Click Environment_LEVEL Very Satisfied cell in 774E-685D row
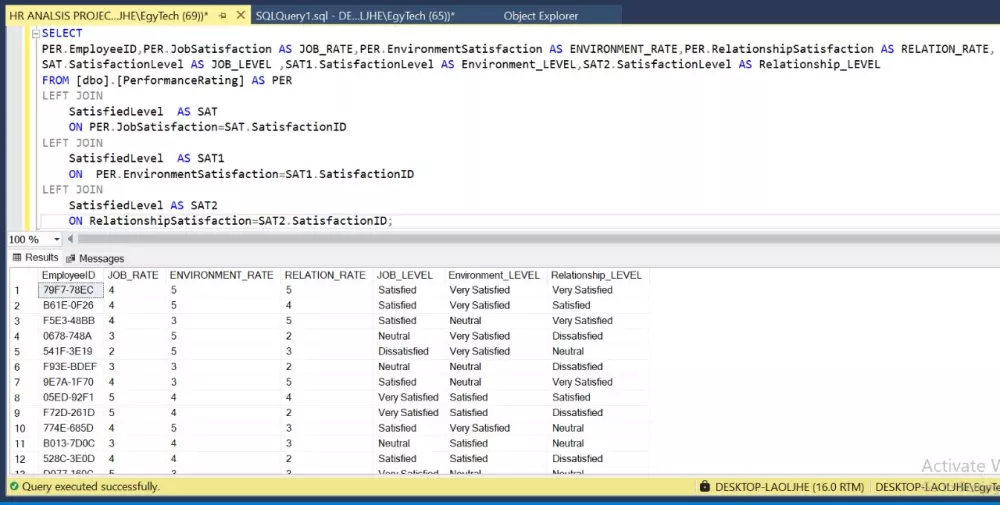 point(496,428)
